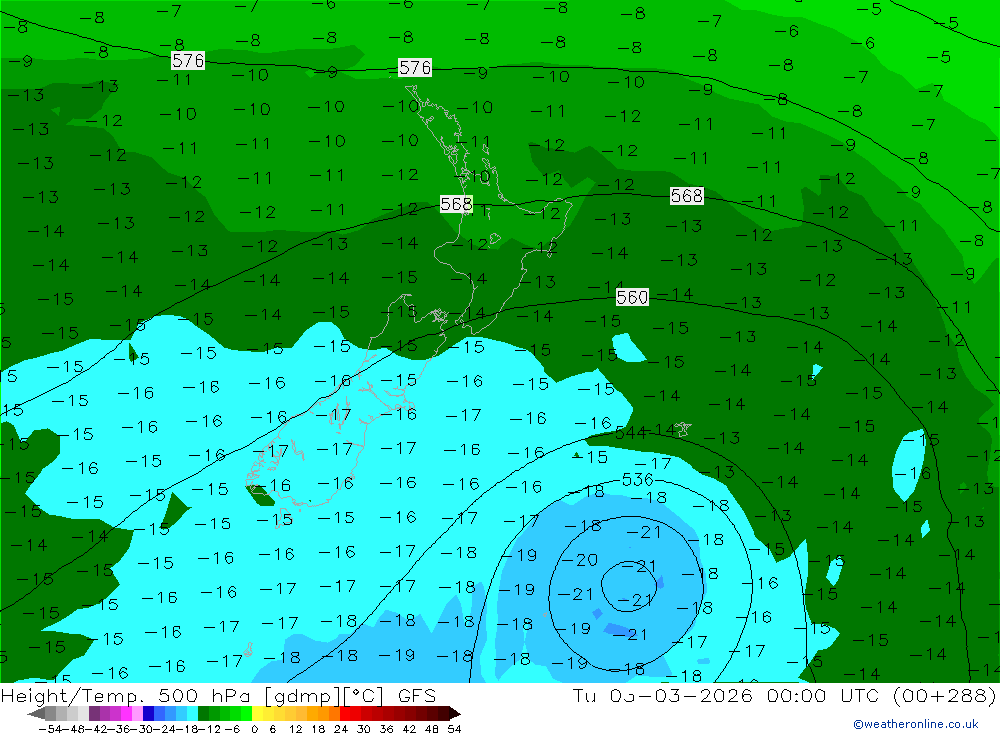Click the 560 height contour label
The height and width of the screenshot is (733, 1000).
coord(632,297)
